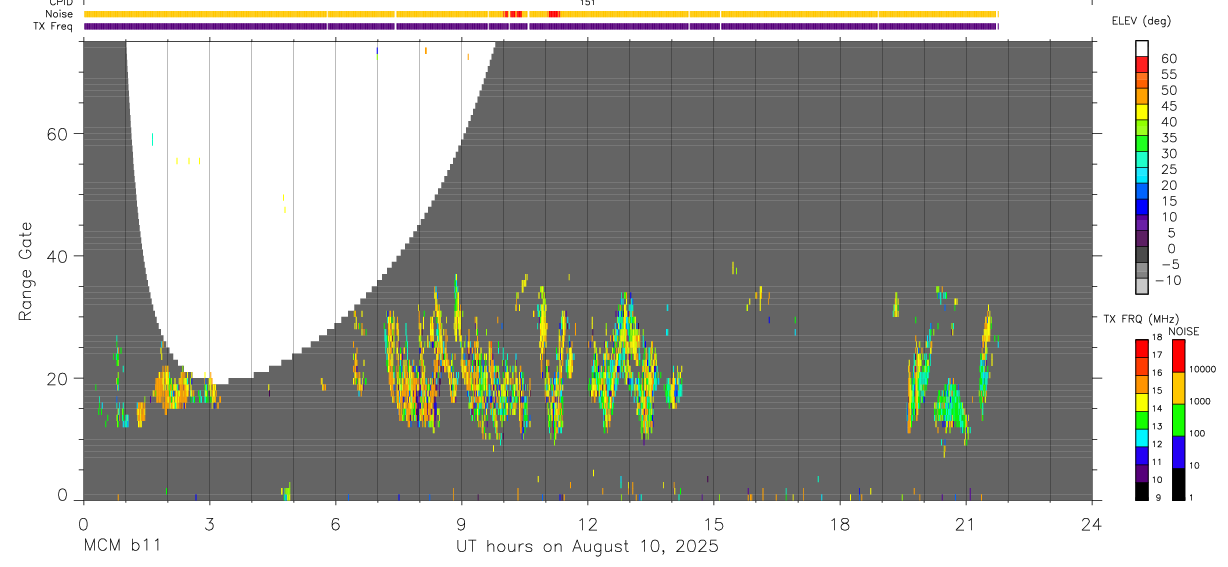The image size is (1228, 567).
Task: Click the green segment of NOISE color bar
Action: pos(1177,419)
